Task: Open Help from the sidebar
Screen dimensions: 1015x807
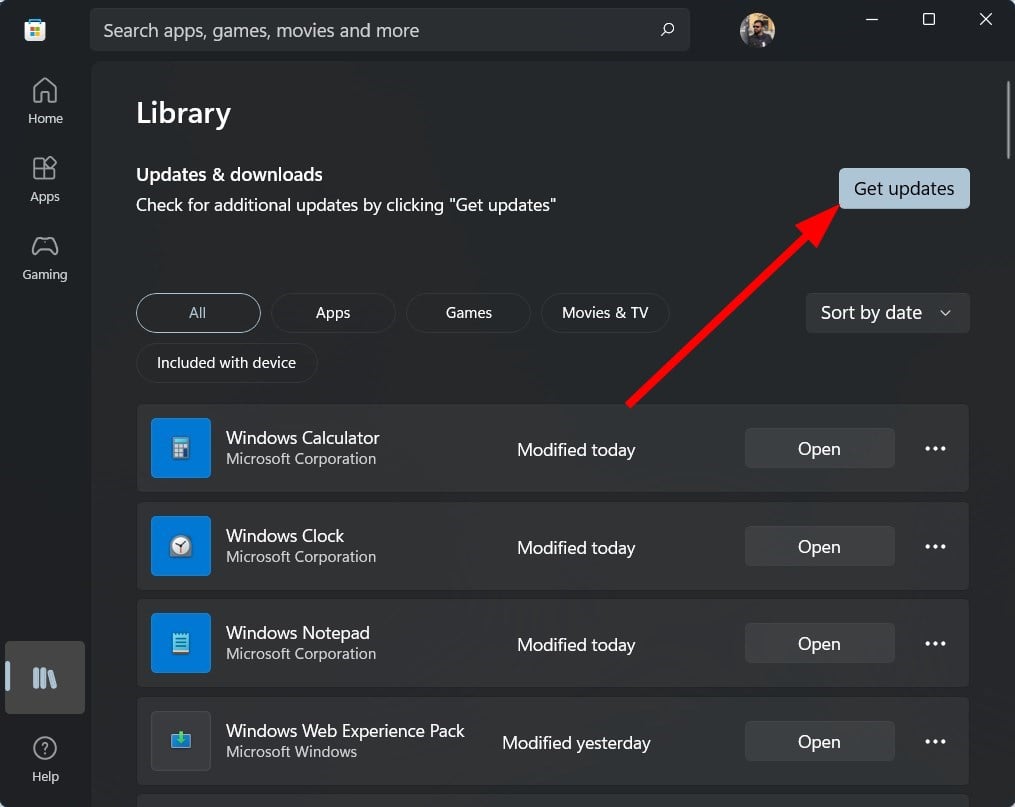Action: pyautogui.click(x=45, y=759)
